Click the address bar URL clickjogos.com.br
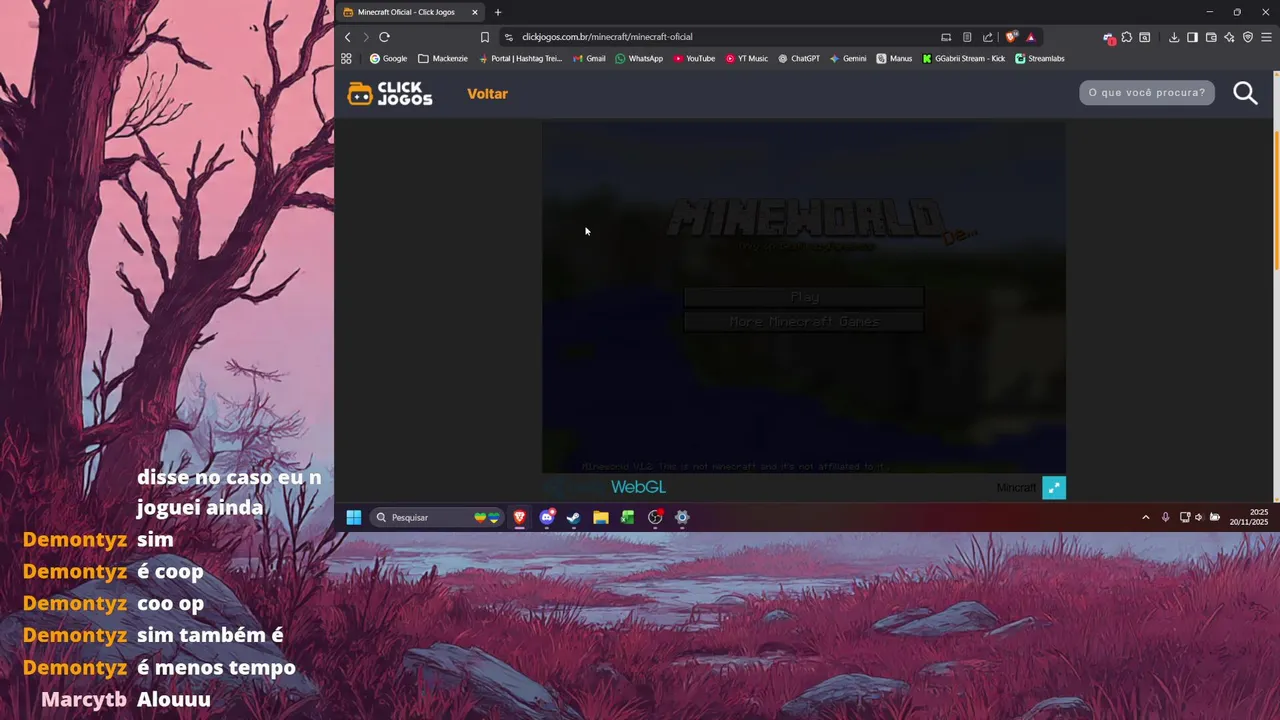 (607, 37)
